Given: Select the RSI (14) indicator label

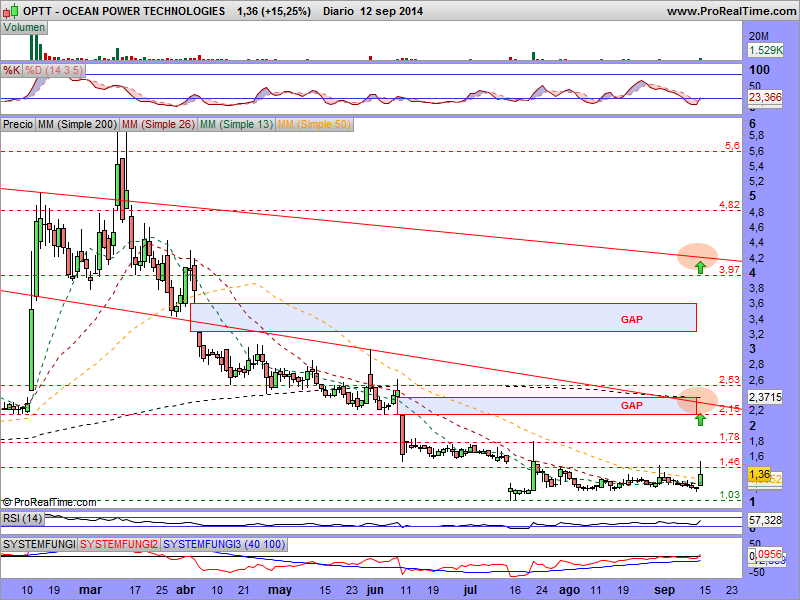Looking at the screenshot, I should click(22, 519).
